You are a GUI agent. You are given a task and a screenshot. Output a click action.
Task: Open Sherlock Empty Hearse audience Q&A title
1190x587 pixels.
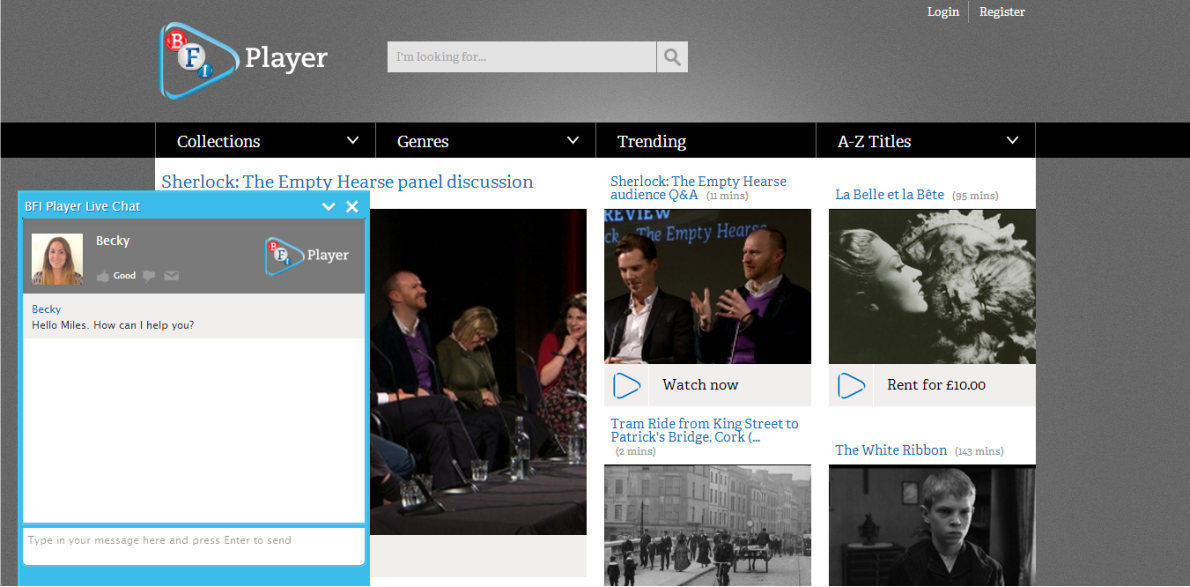698,188
